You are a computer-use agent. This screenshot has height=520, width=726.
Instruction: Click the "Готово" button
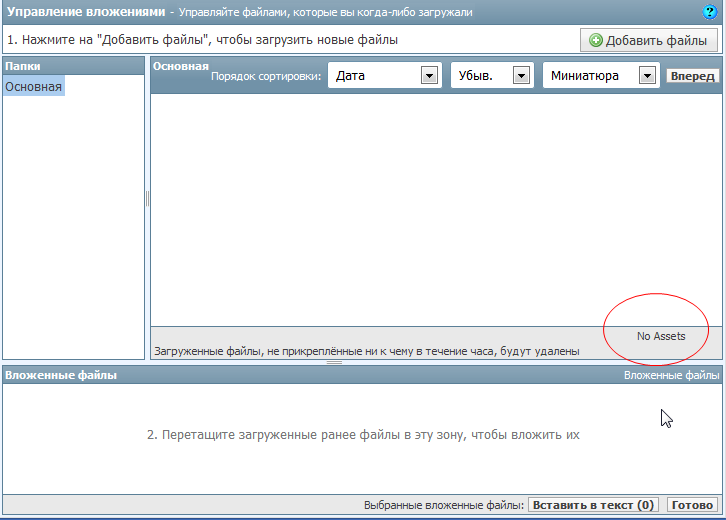point(692,505)
